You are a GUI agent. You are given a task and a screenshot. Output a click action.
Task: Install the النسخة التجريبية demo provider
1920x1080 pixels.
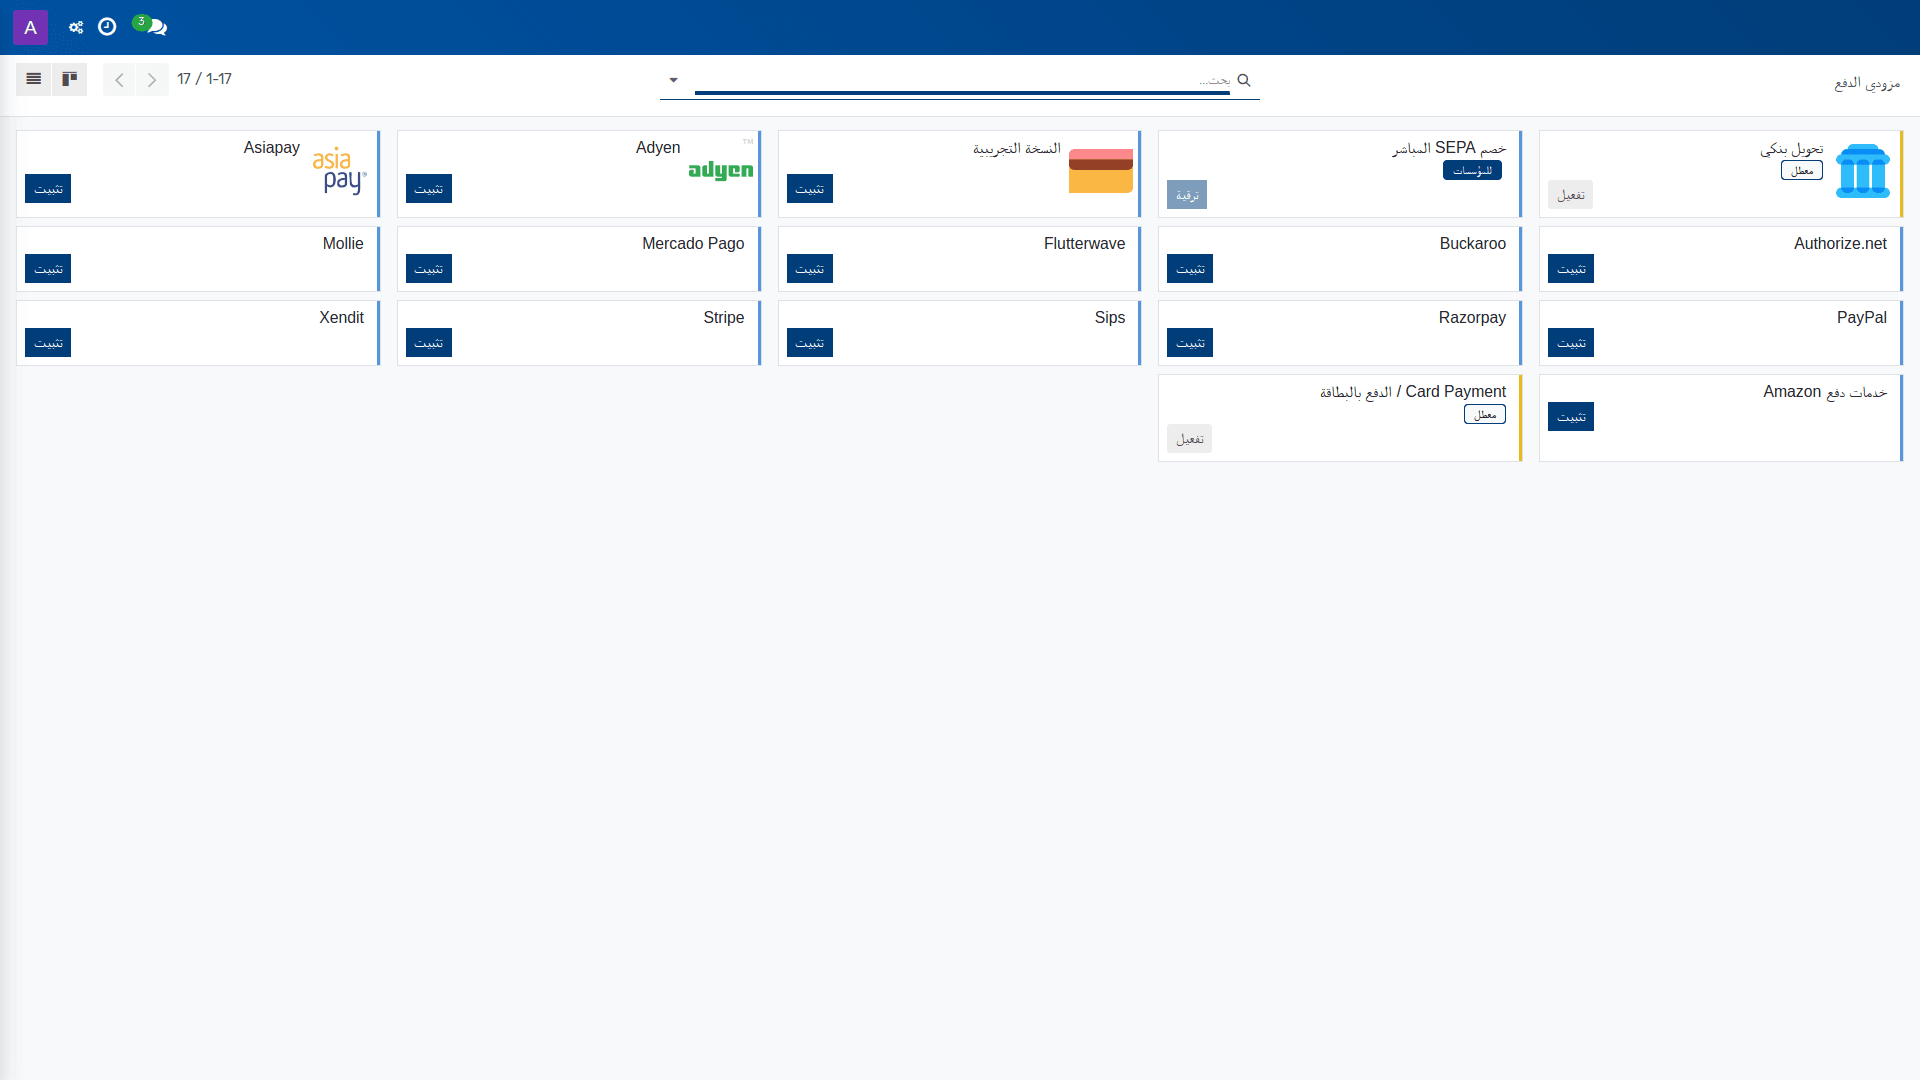click(810, 189)
